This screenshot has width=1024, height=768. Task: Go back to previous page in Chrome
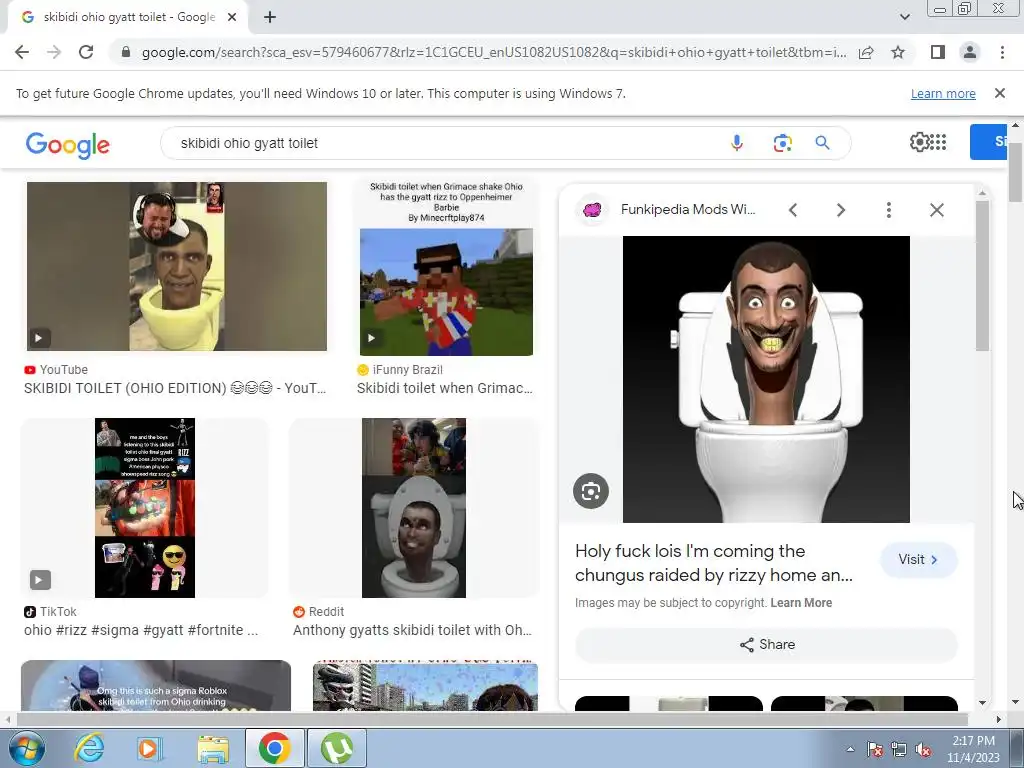tap(22, 52)
